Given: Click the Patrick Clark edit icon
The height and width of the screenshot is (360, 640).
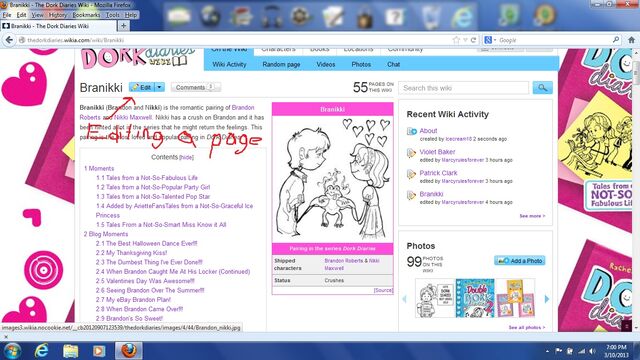Looking at the screenshot, I should click(x=411, y=174).
